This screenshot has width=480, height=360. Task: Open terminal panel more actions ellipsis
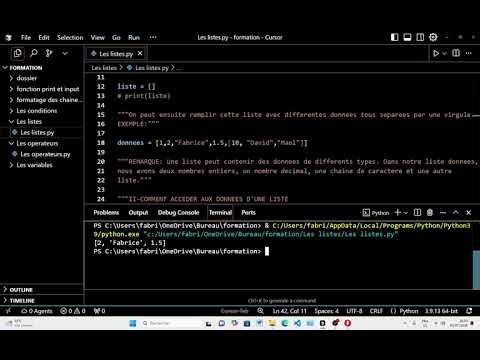(443, 212)
